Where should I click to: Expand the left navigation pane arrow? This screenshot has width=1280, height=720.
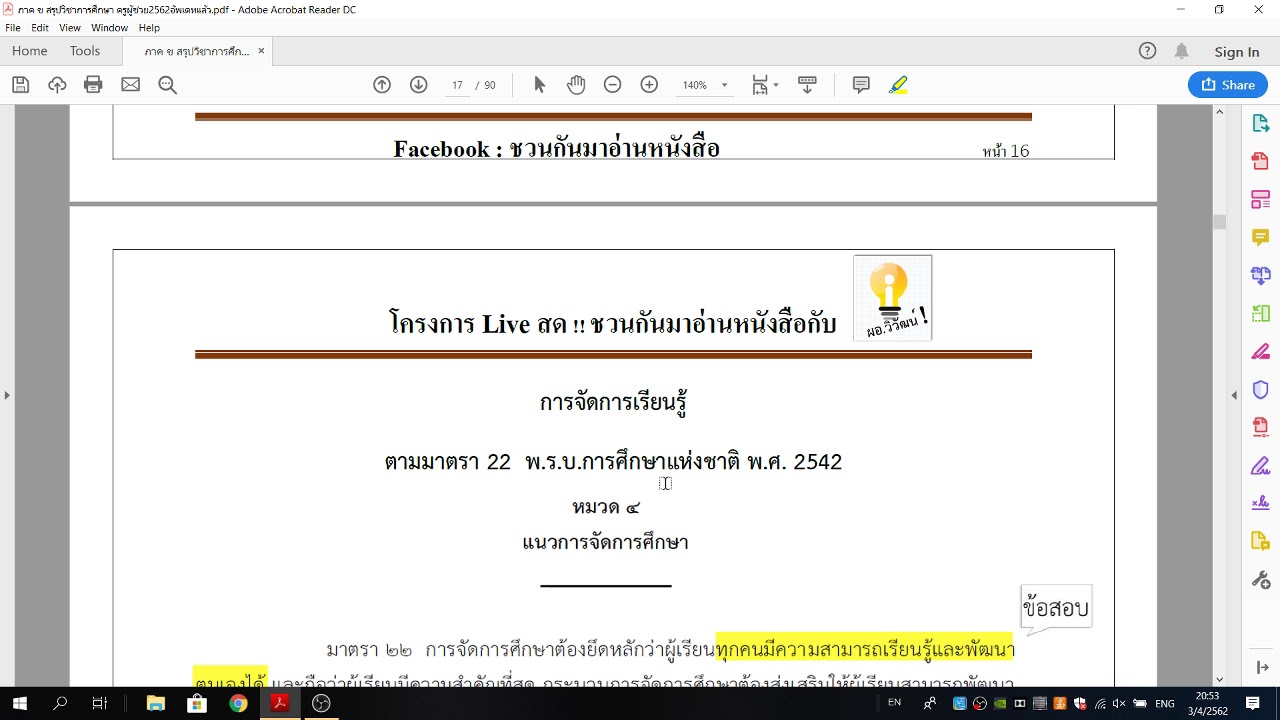(7, 395)
